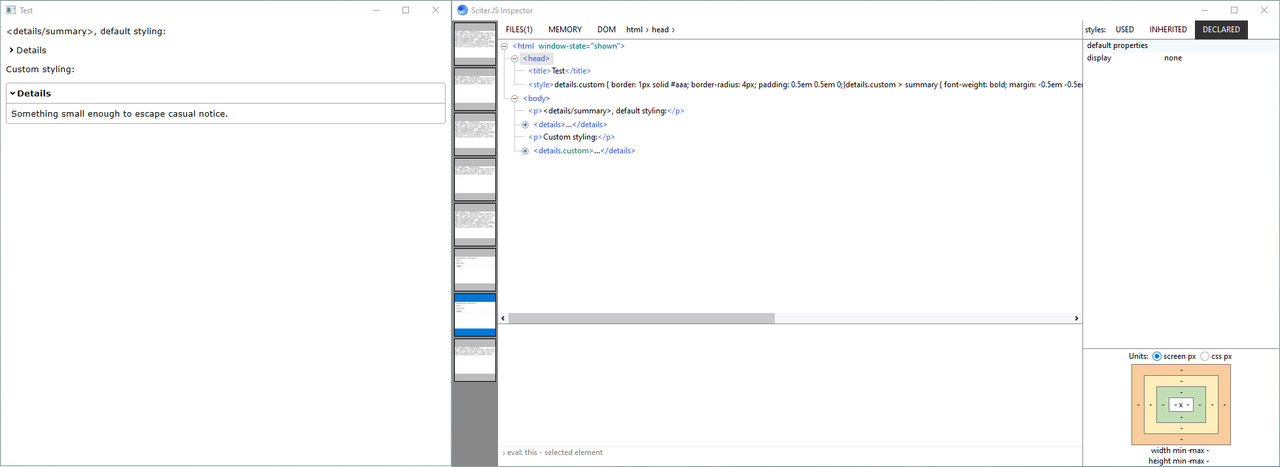Click the box model content box

click(1181, 404)
